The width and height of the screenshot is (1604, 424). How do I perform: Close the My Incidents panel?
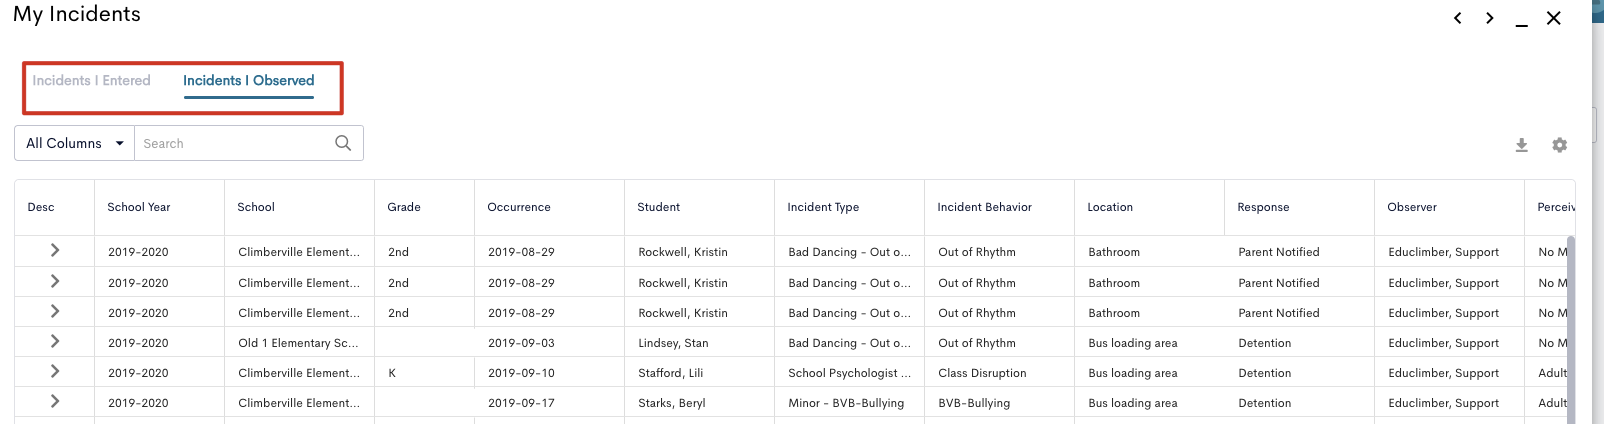pyautogui.click(x=1553, y=18)
